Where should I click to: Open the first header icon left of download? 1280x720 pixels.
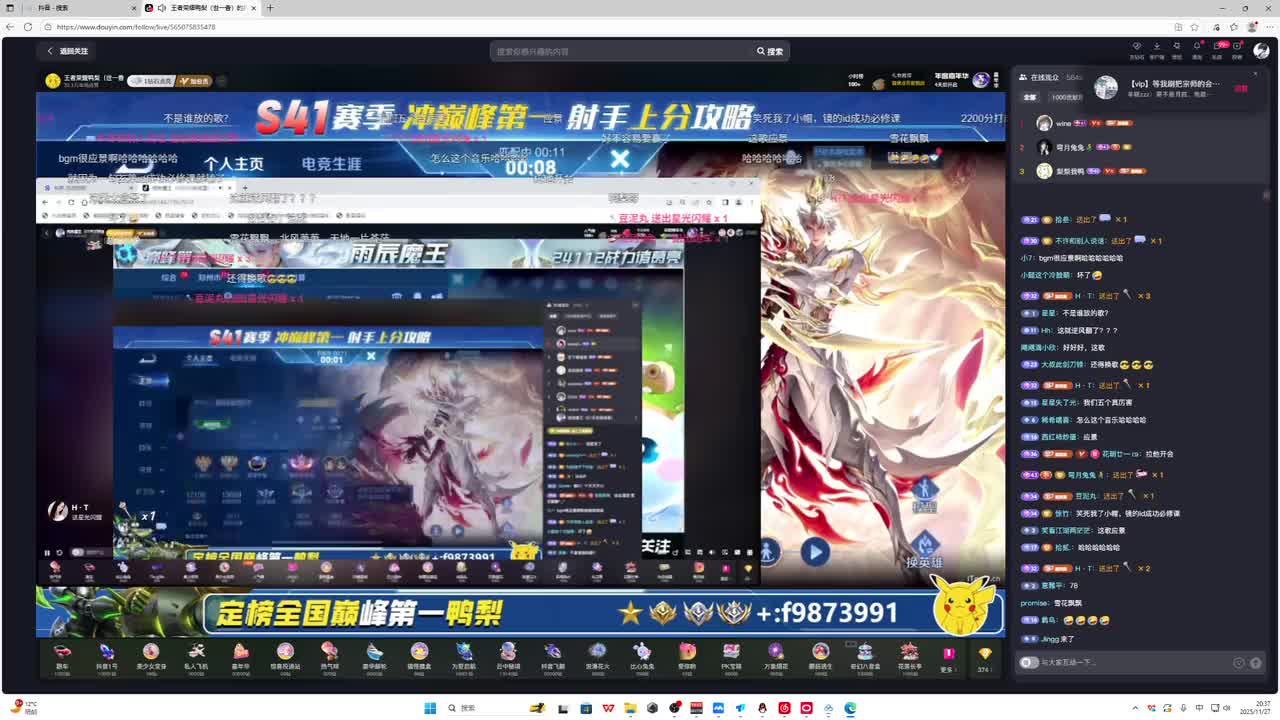tap(1137, 46)
